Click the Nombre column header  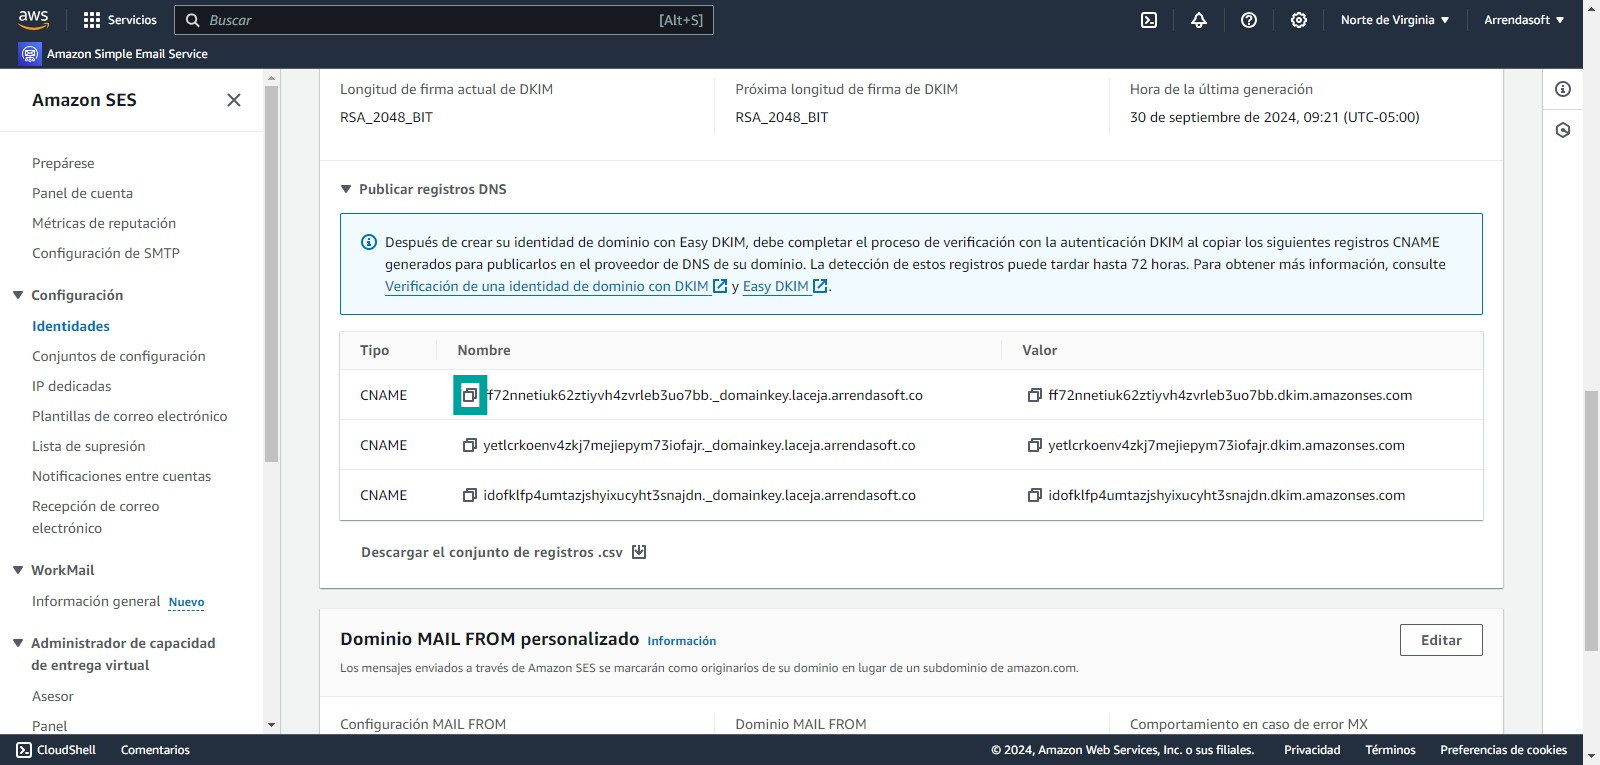pyautogui.click(x=484, y=350)
